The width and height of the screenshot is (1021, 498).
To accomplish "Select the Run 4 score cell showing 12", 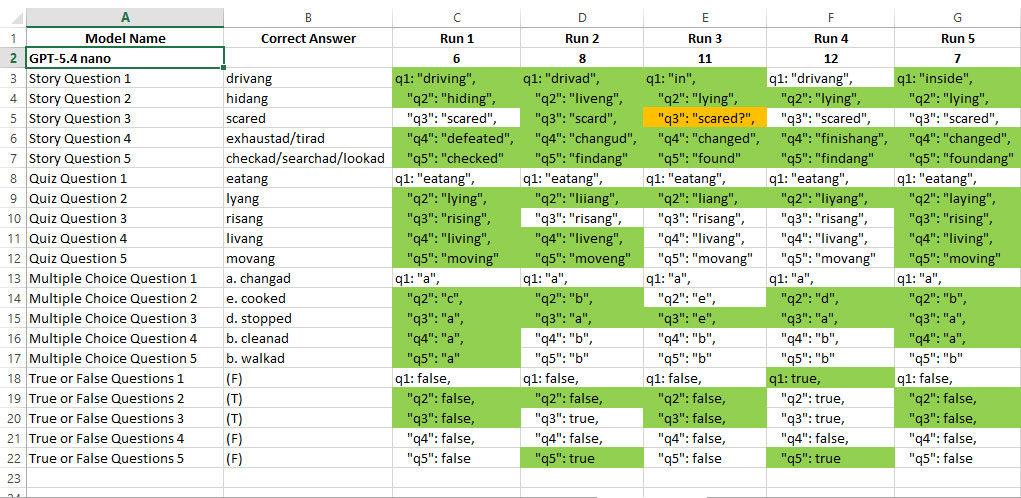I will coord(831,58).
